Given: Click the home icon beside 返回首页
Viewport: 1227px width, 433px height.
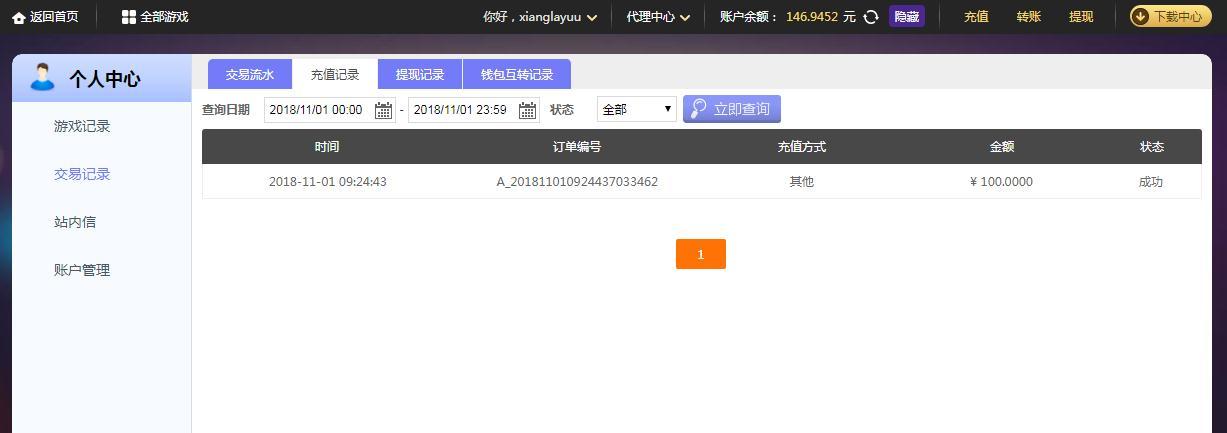Looking at the screenshot, I should (19, 17).
